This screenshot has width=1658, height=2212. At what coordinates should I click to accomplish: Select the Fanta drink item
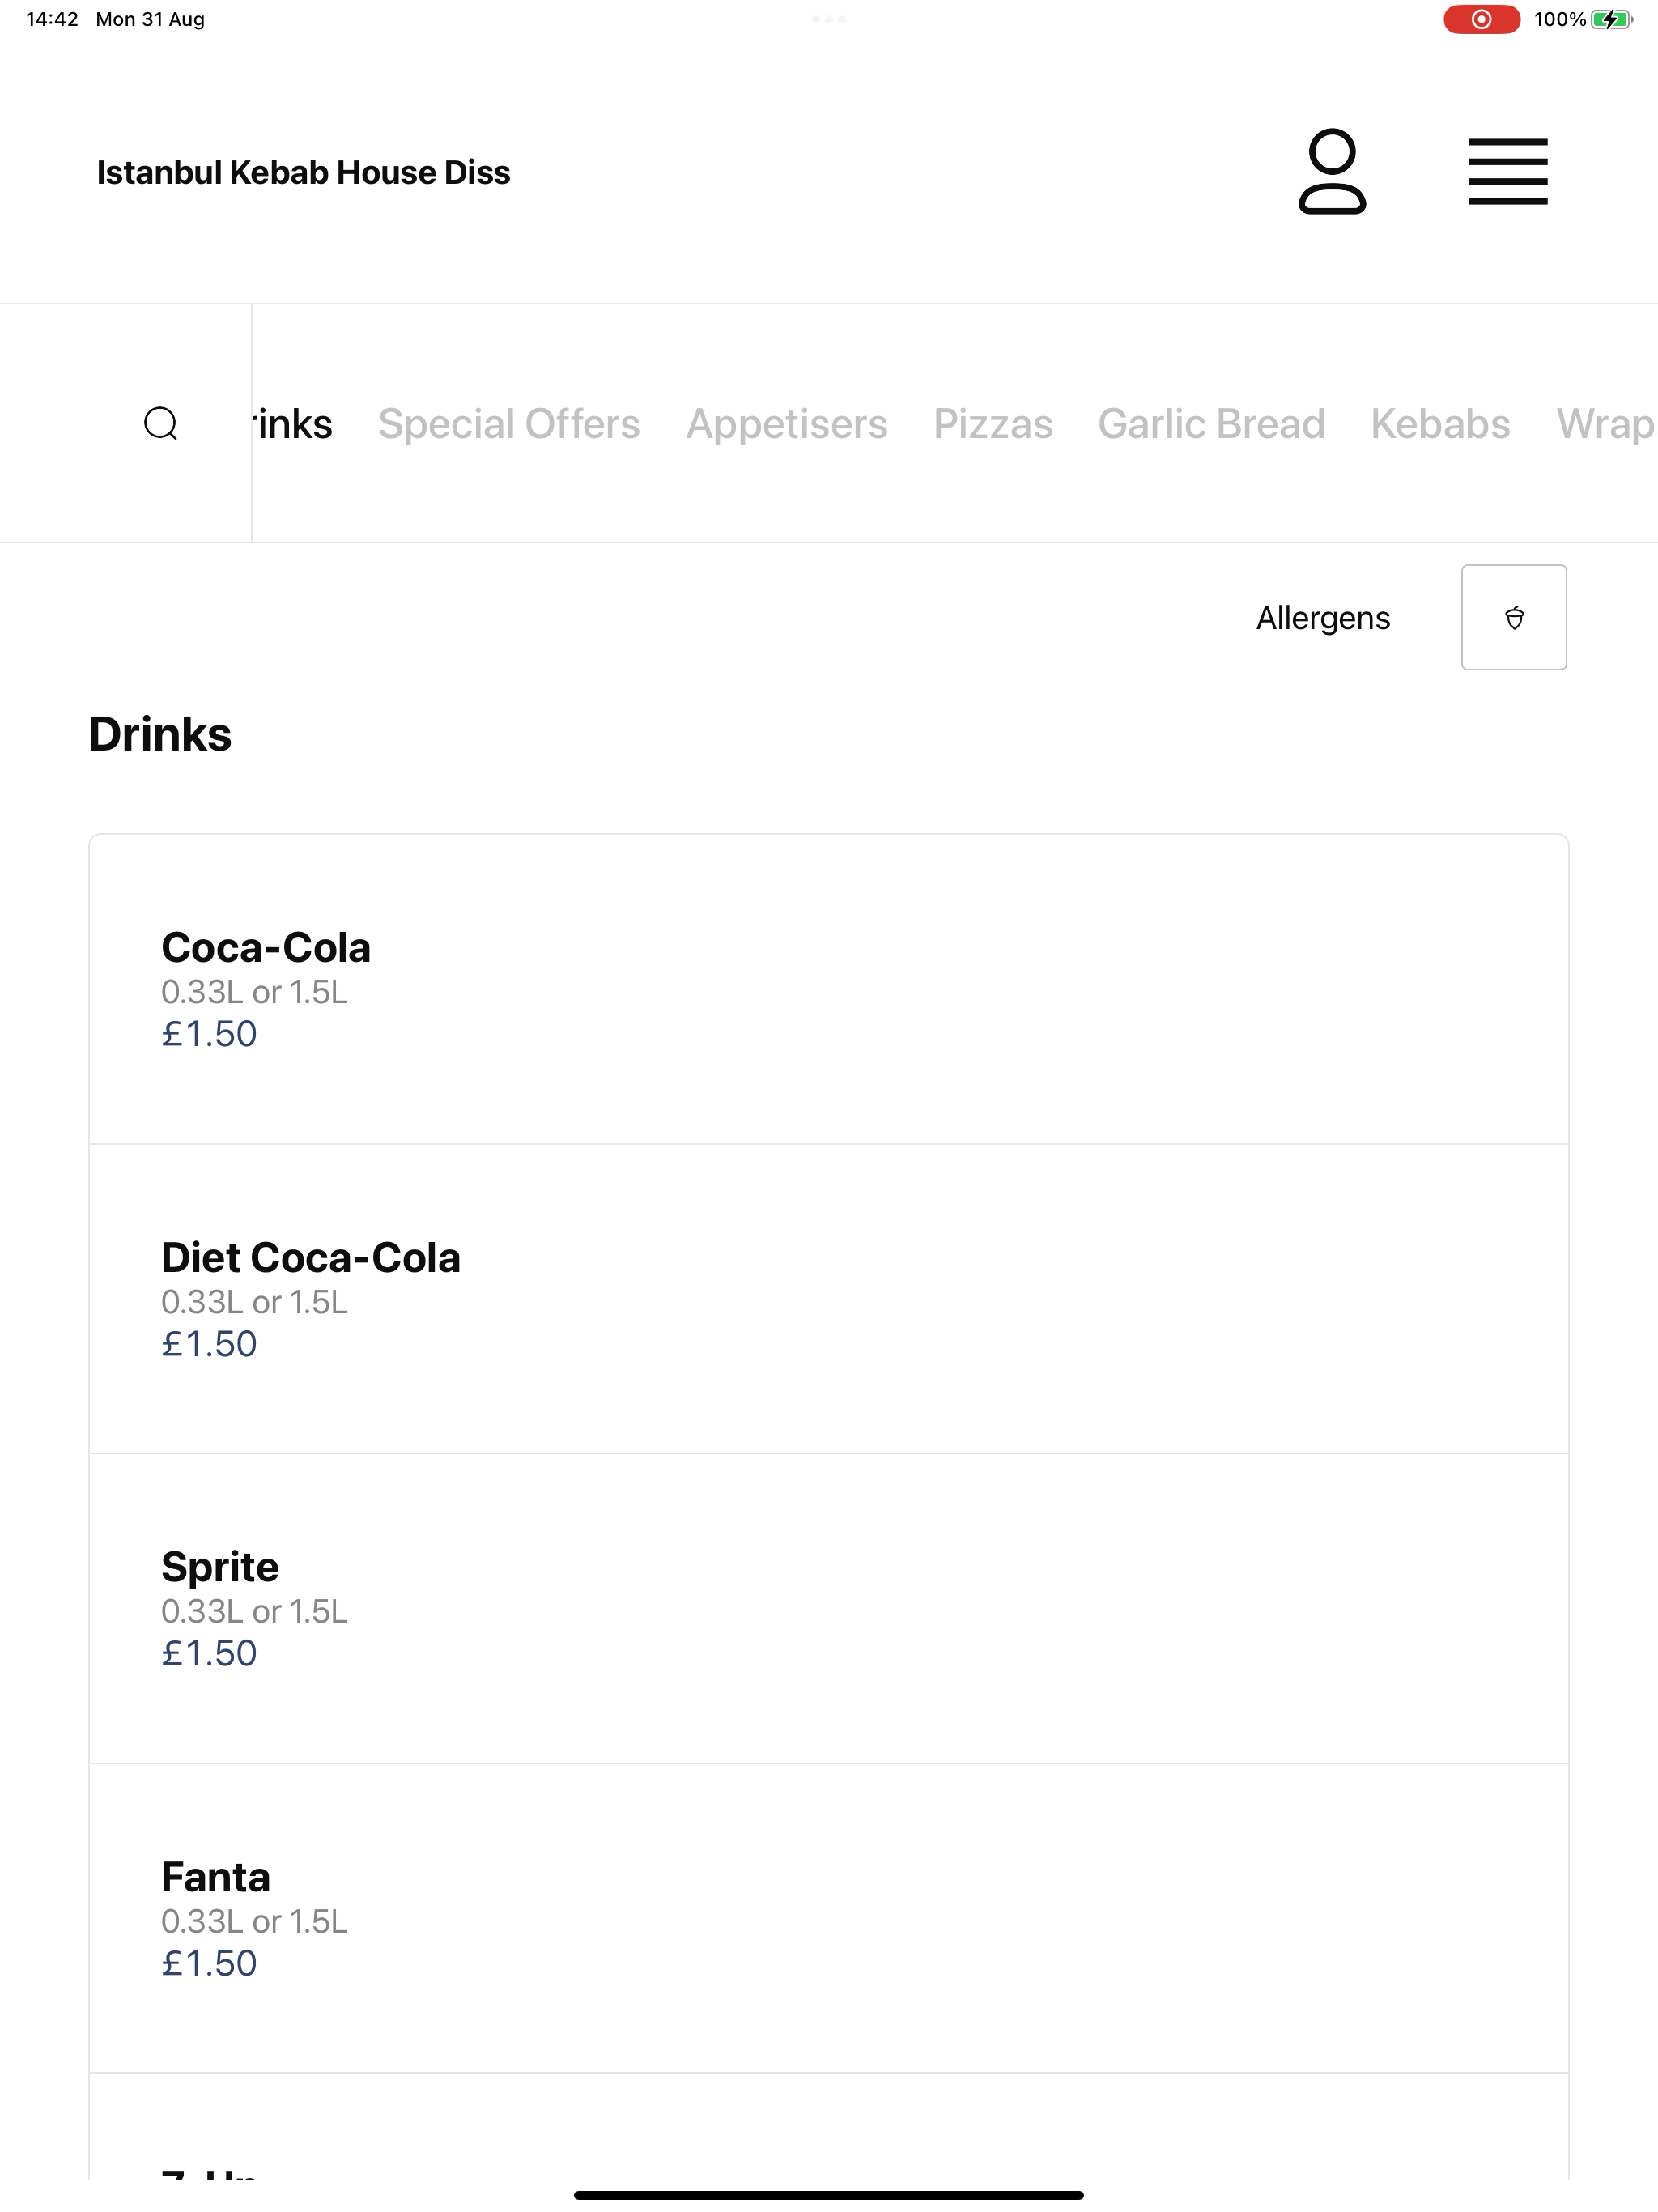828,1917
